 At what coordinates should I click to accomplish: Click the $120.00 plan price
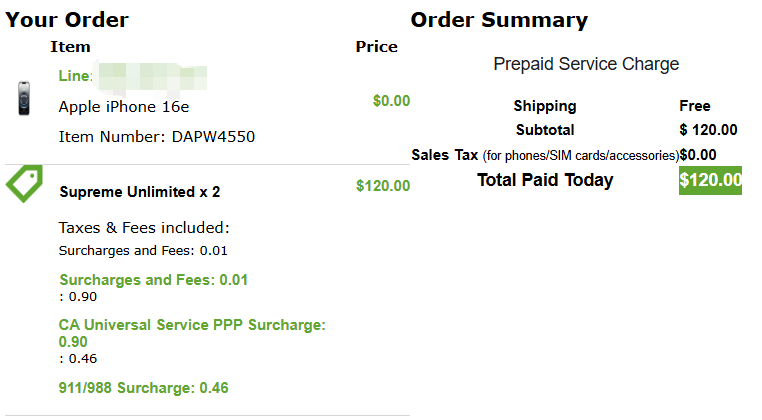click(382, 186)
